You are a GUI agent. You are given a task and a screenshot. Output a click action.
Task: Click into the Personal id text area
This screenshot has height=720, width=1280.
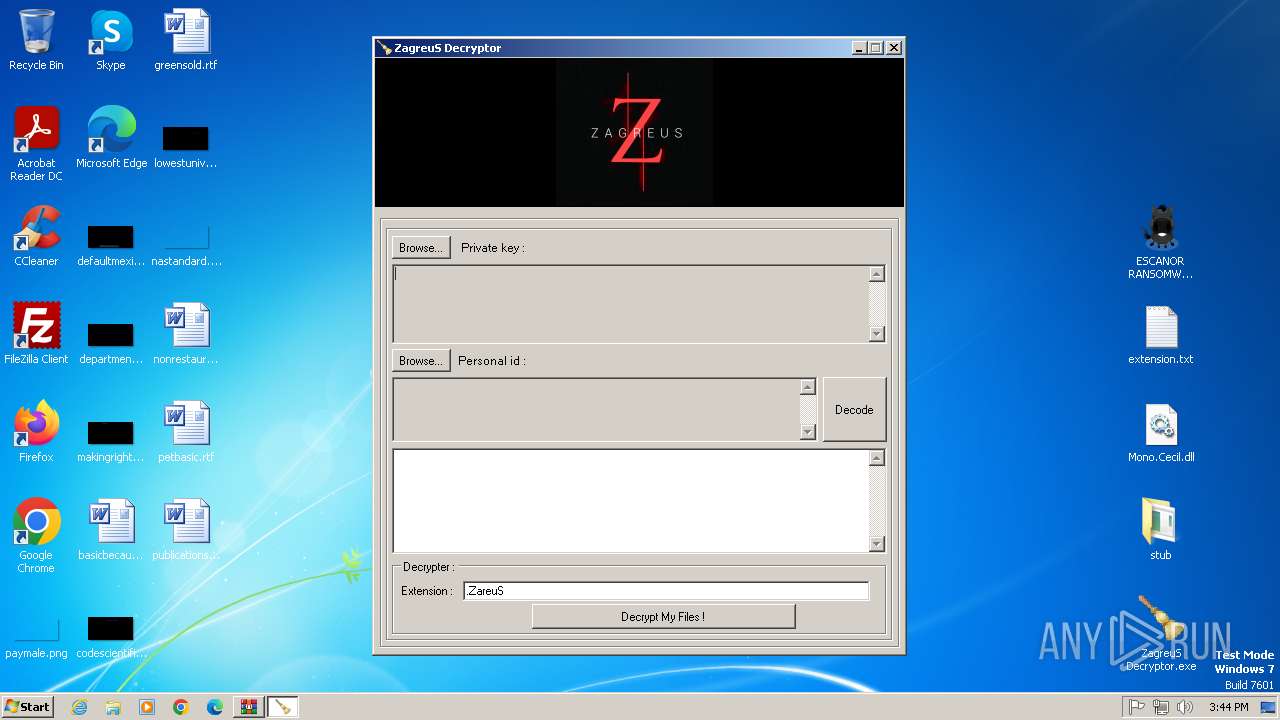pyautogui.click(x=597, y=409)
